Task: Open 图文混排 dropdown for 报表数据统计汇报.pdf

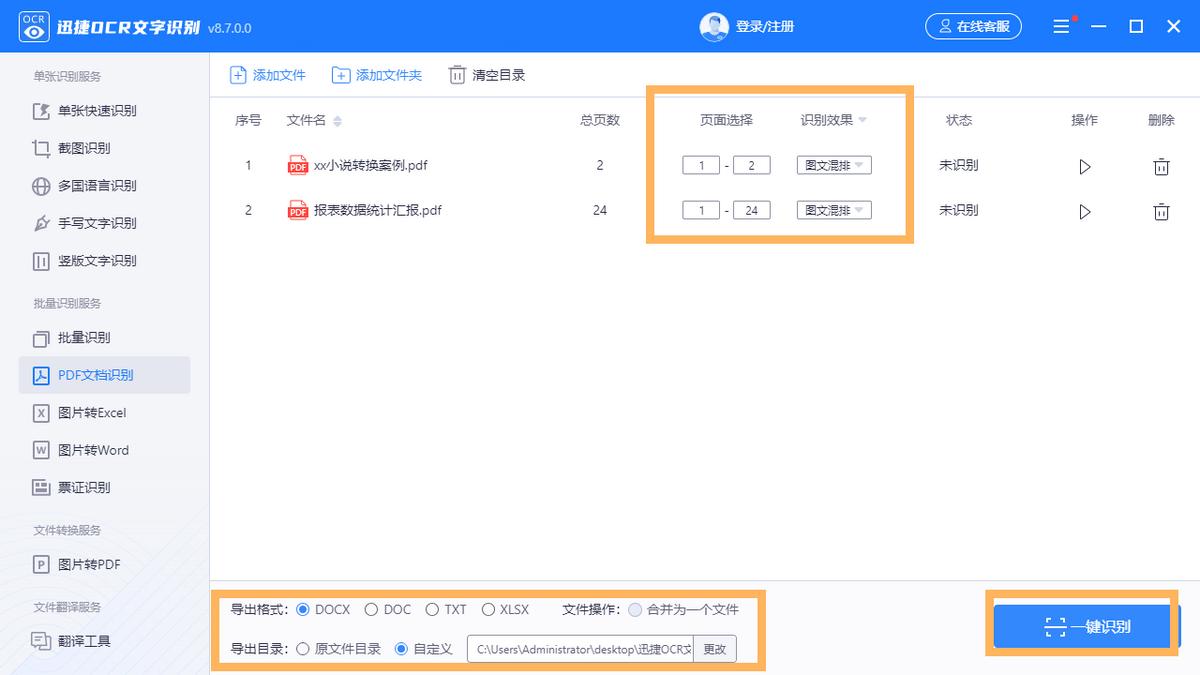Action: [833, 210]
